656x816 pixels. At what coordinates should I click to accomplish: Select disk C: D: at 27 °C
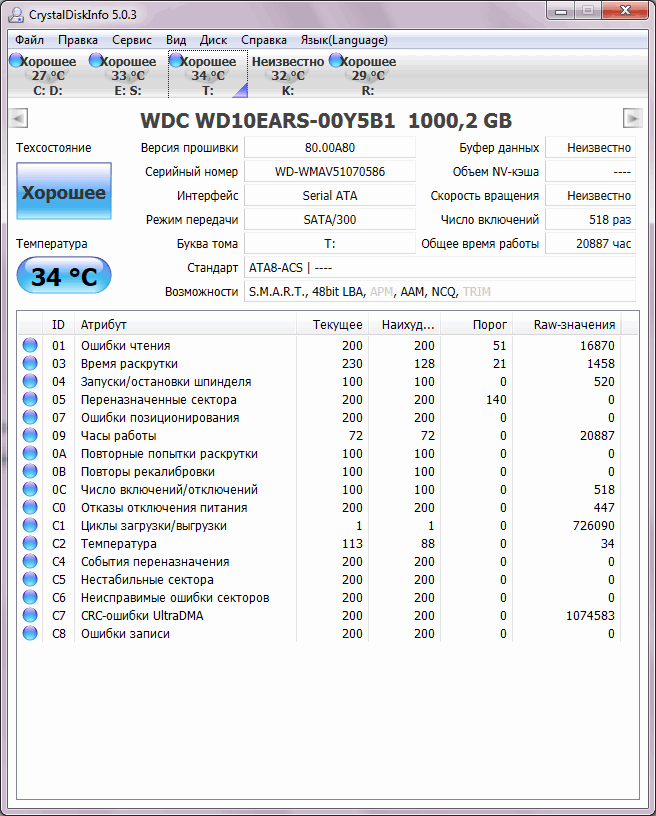pyautogui.click(x=48, y=75)
